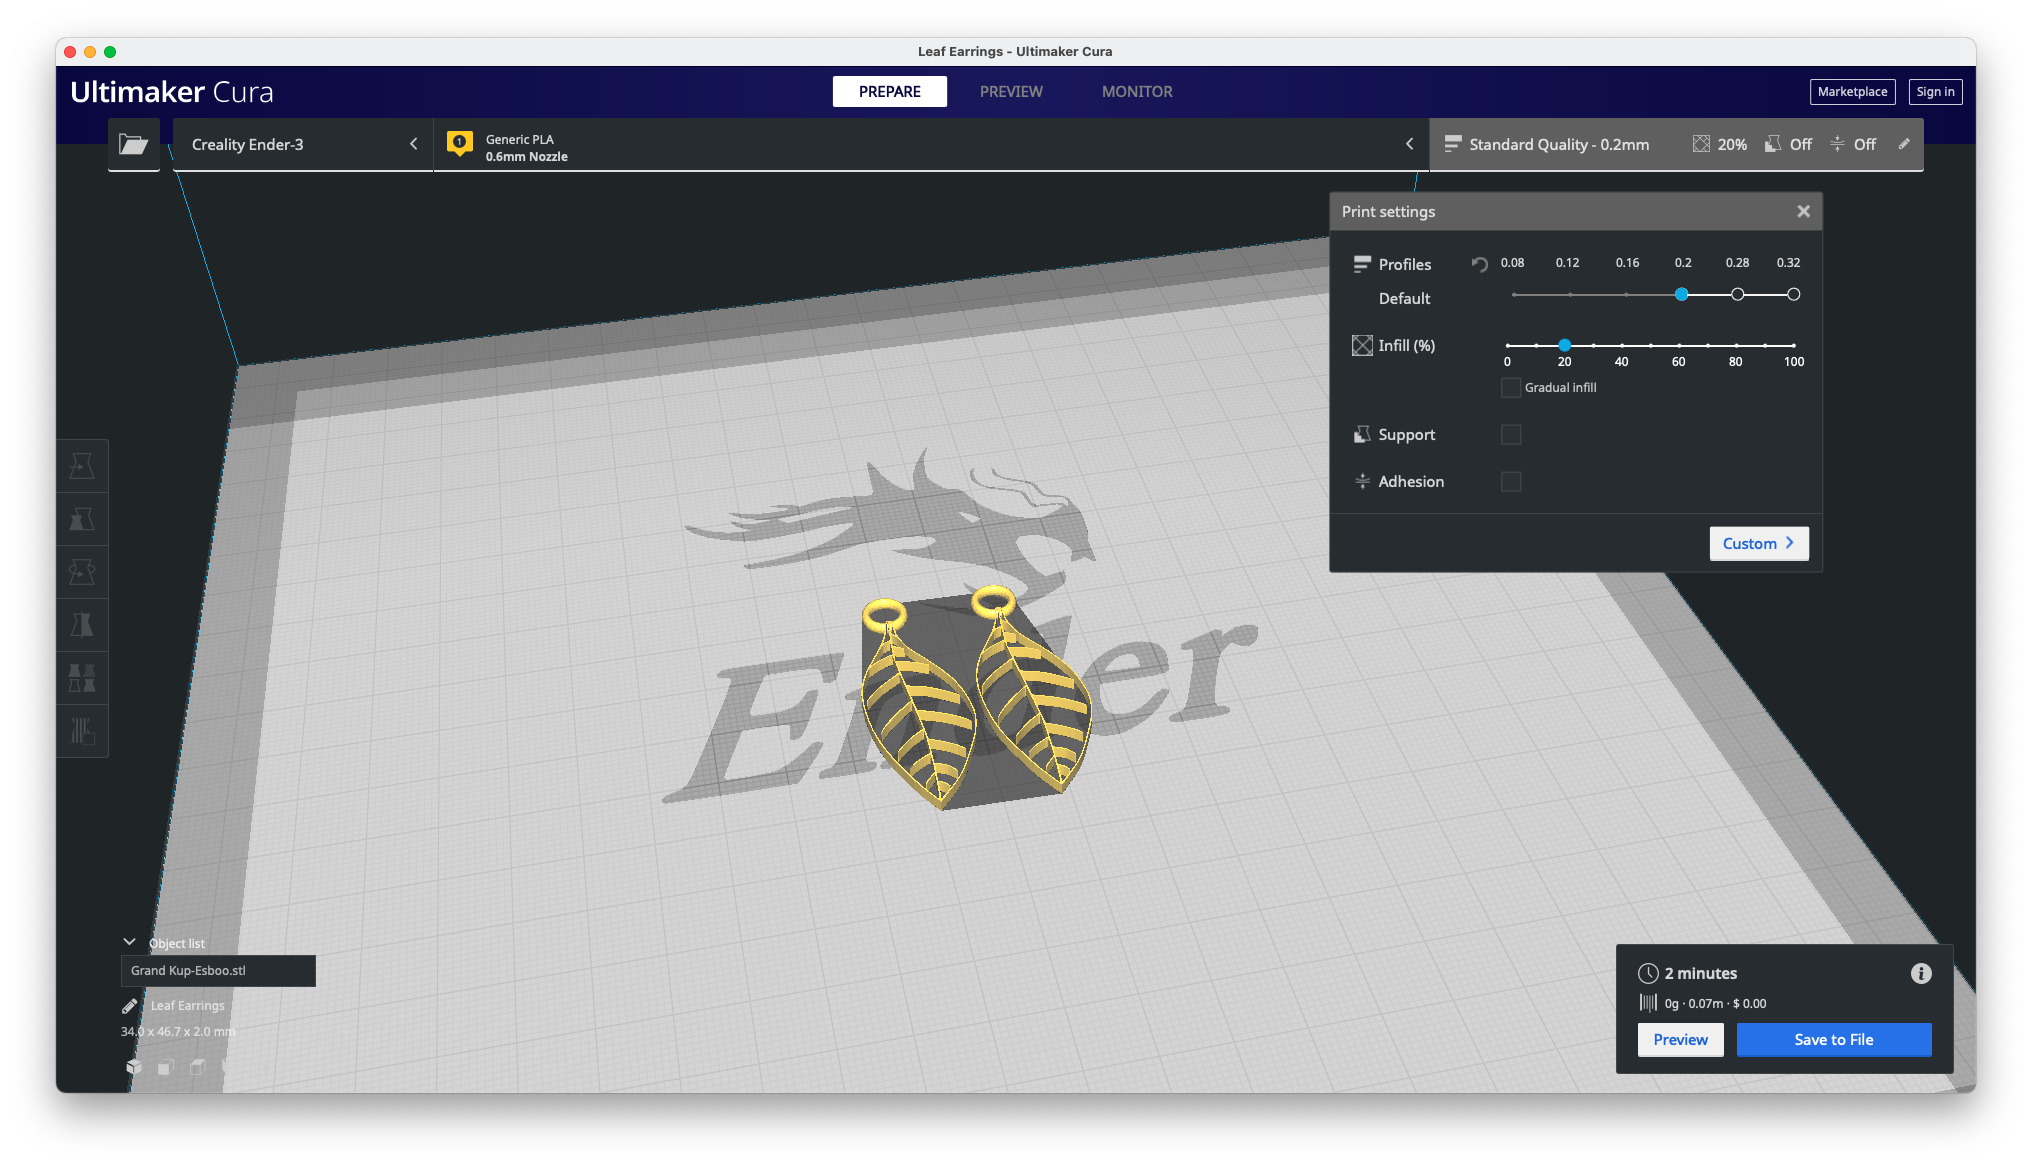Open Per Model Settings tool

click(x=83, y=678)
